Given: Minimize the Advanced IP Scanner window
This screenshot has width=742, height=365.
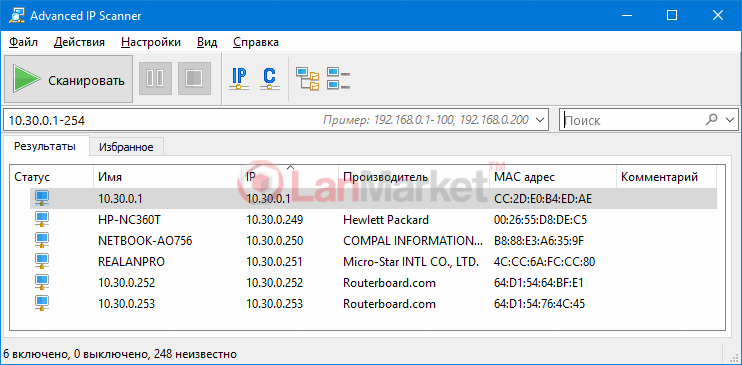Looking at the screenshot, I should click(x=628, y=15).
